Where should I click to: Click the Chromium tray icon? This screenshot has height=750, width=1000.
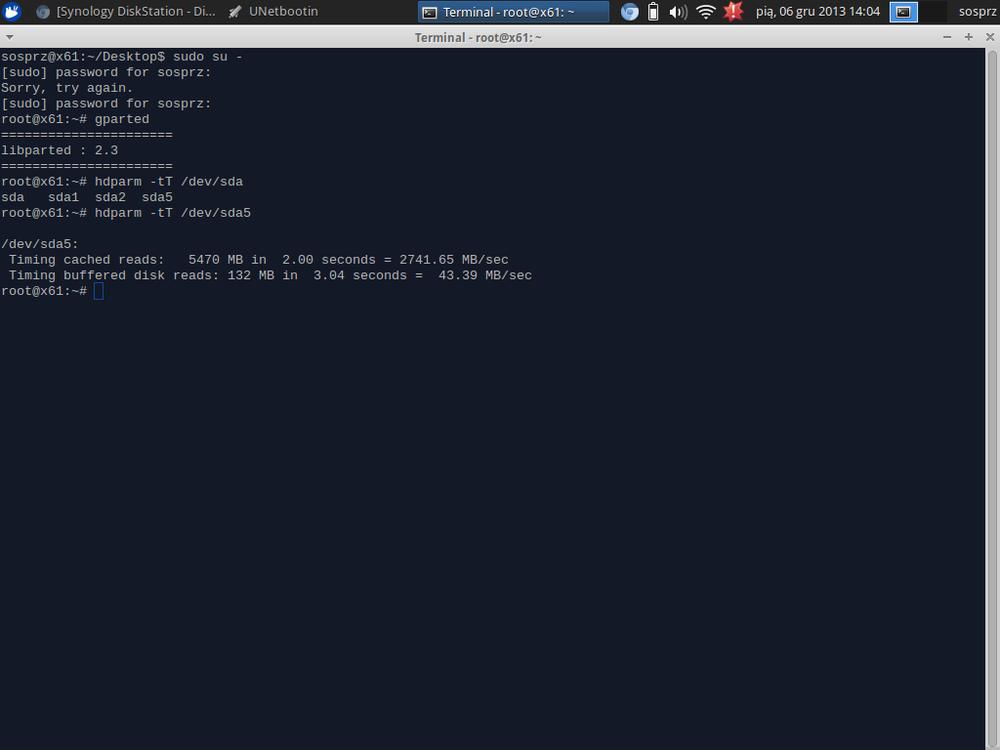pos(629,12)
